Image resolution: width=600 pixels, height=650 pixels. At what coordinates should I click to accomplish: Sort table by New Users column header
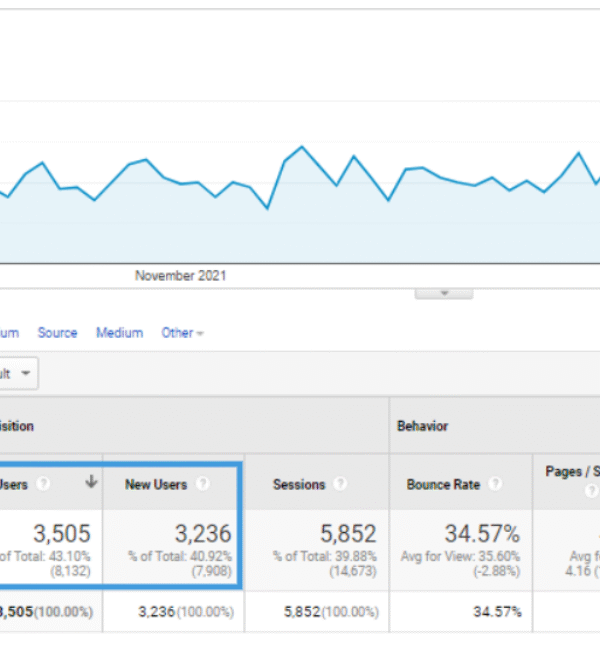(156, 484)
